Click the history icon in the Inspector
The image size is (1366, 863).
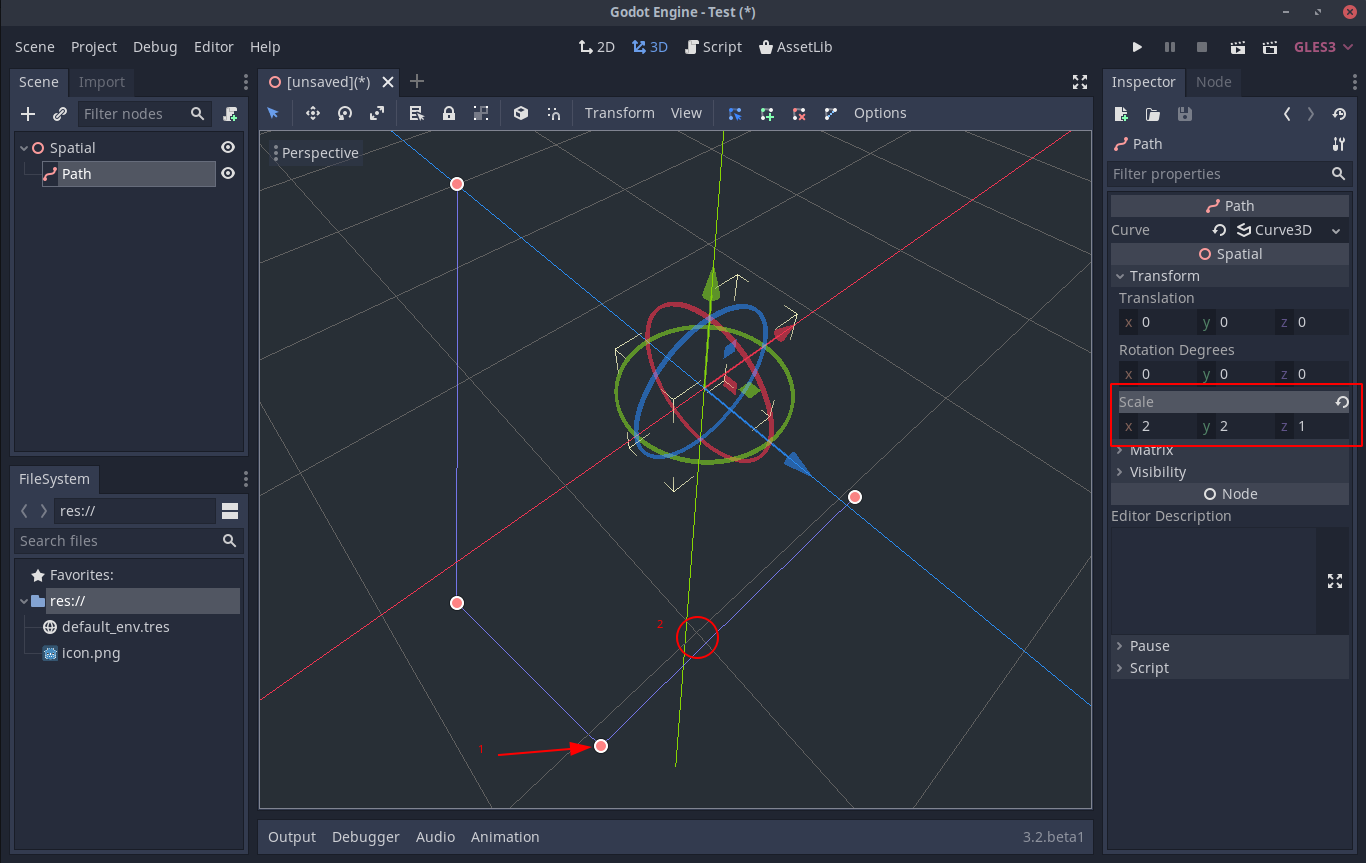tap(1339, 114)
